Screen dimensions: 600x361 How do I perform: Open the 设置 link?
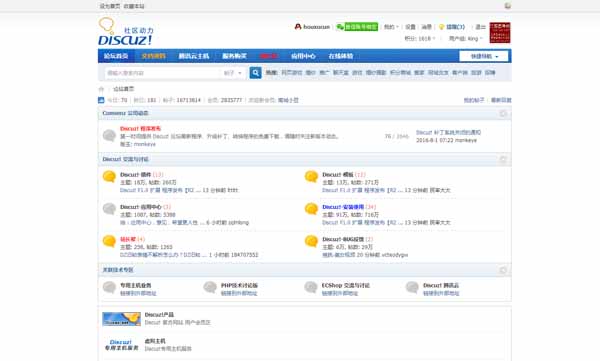click(410, 27)
